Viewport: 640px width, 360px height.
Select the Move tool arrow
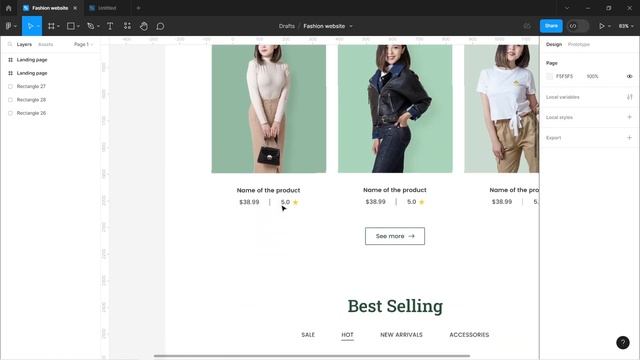pos(30,26)
